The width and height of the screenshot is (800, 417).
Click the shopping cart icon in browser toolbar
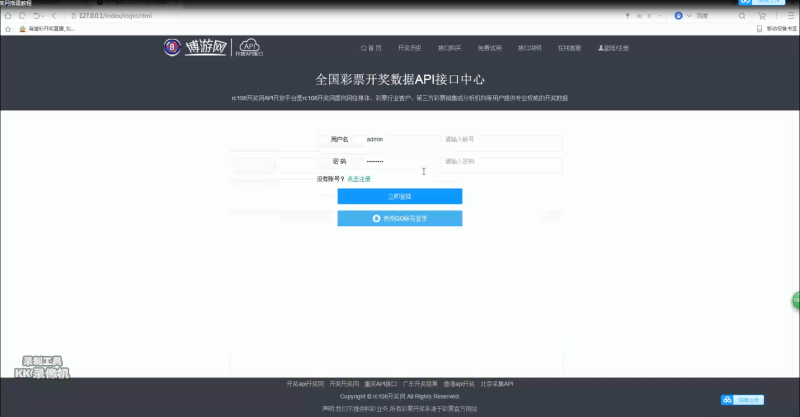[761, 16]
